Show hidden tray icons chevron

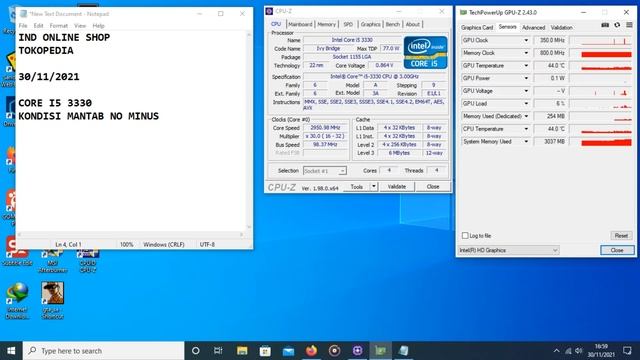point(556,351)
